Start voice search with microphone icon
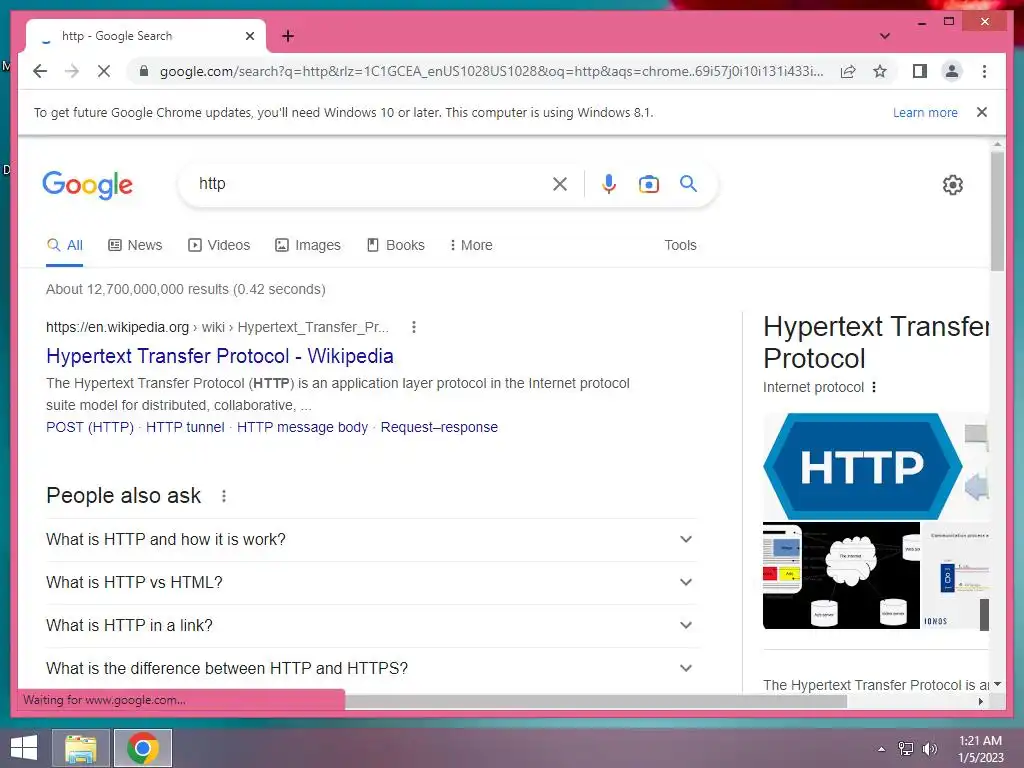Image resolution: width=1024 pixels, height=768 pixels. point(609,184)
